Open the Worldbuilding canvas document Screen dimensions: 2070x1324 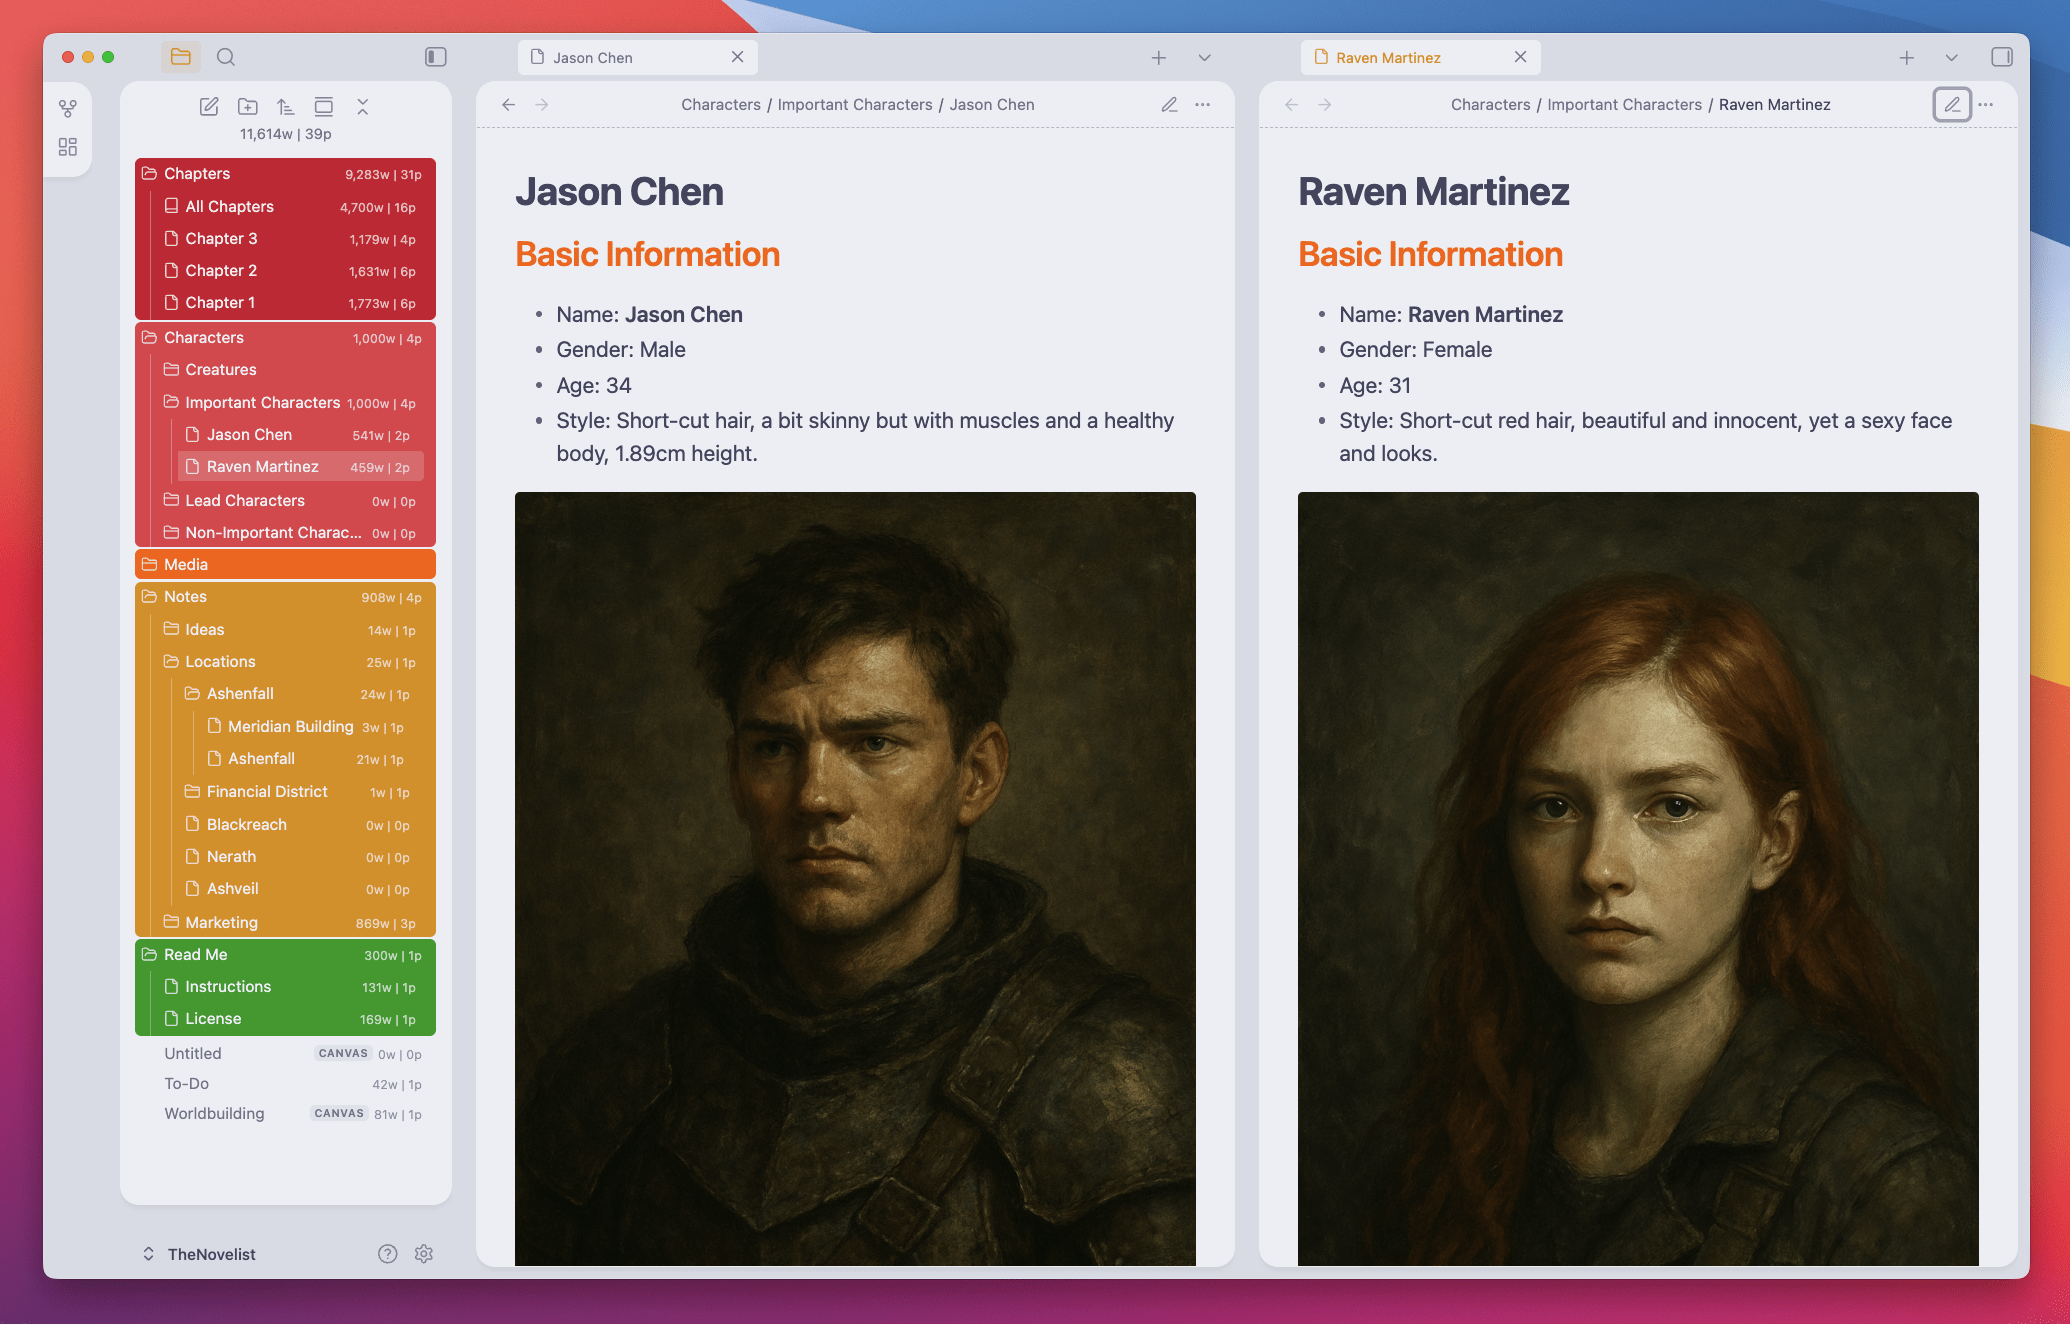click(x=214, y=1113)
